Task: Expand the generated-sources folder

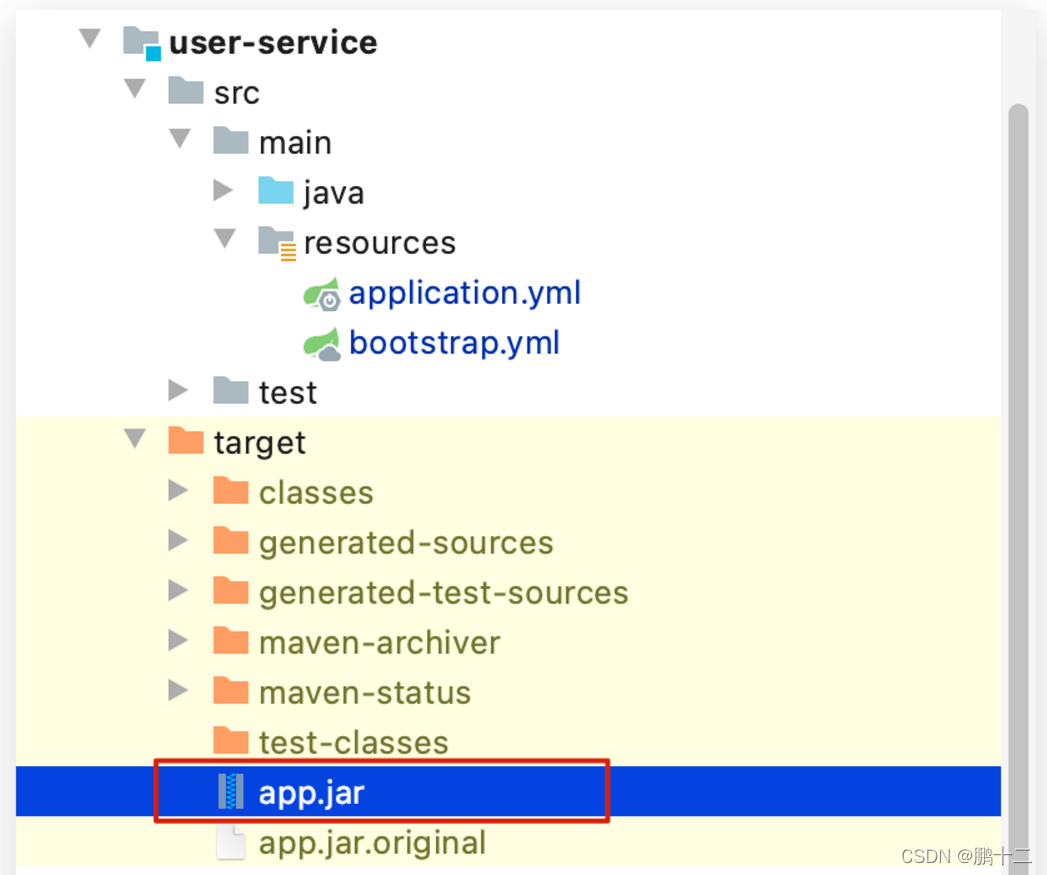Action: click(x=178, y=540)
